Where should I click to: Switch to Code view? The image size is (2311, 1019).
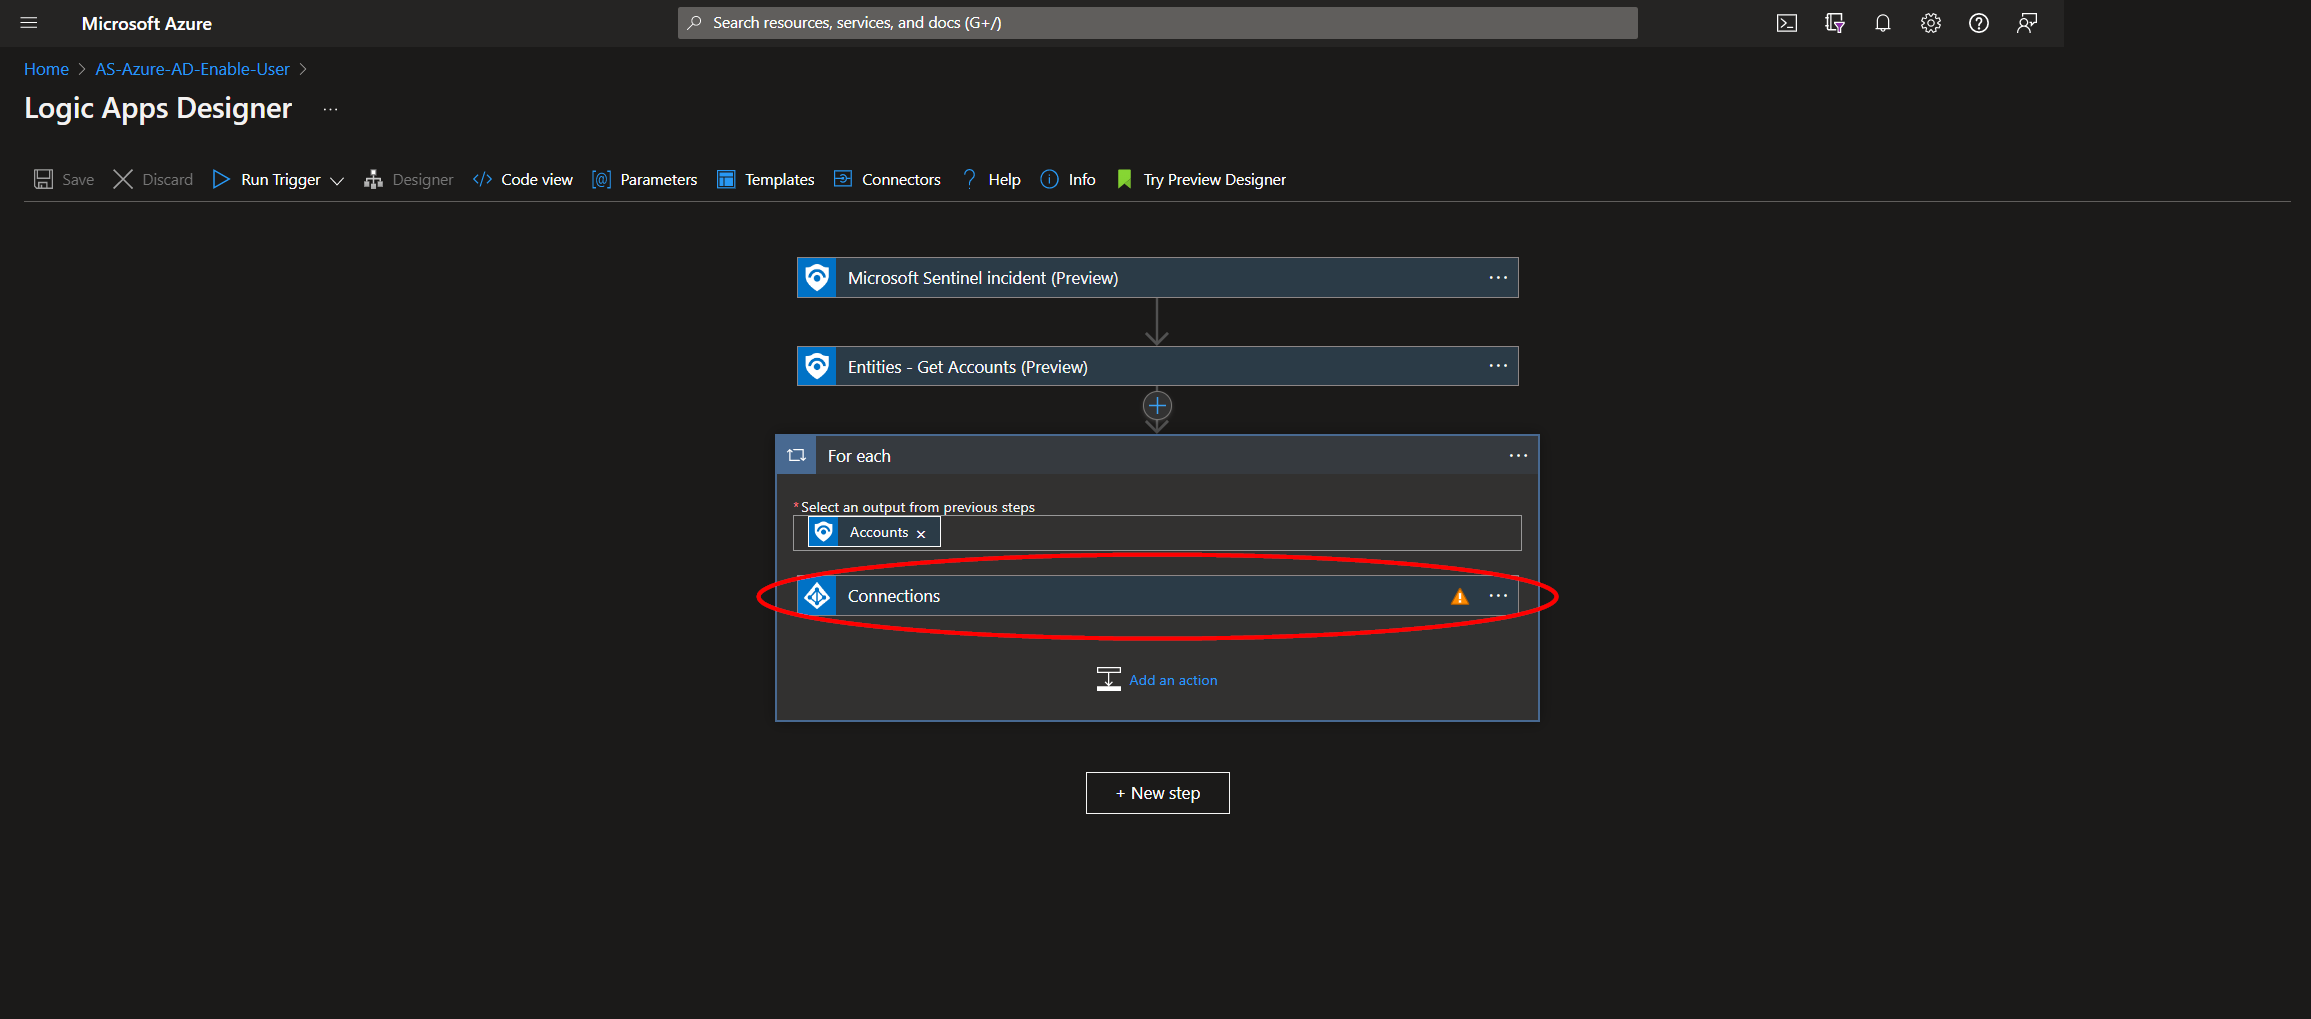click(523, 179)
